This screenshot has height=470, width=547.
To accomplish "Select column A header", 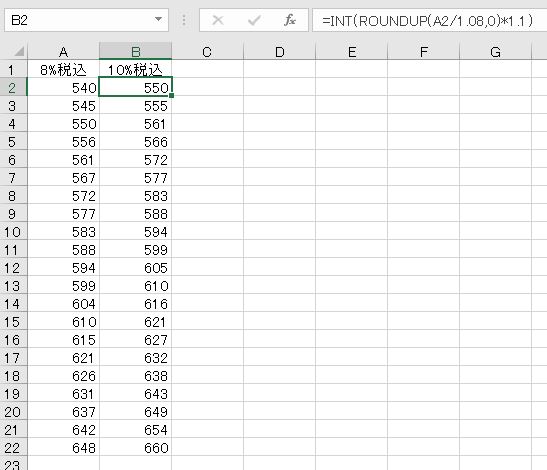I will tap(63, 52).
